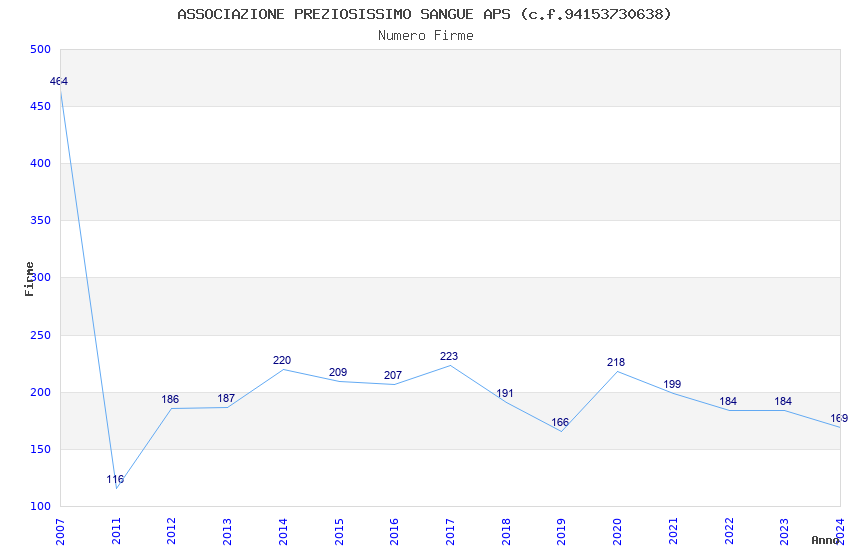This screenshot has height=550, width=850.
Task: Click the 250 y-axis tick label
Action: click(40, 335)
